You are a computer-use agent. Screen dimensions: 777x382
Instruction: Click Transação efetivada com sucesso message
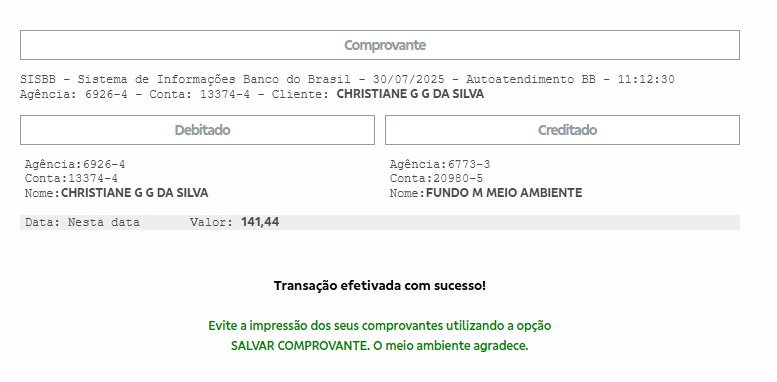click(380, 286)
